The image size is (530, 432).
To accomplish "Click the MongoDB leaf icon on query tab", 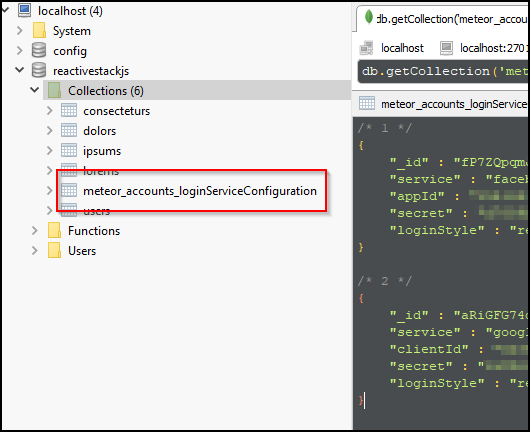I will point(369,17).
